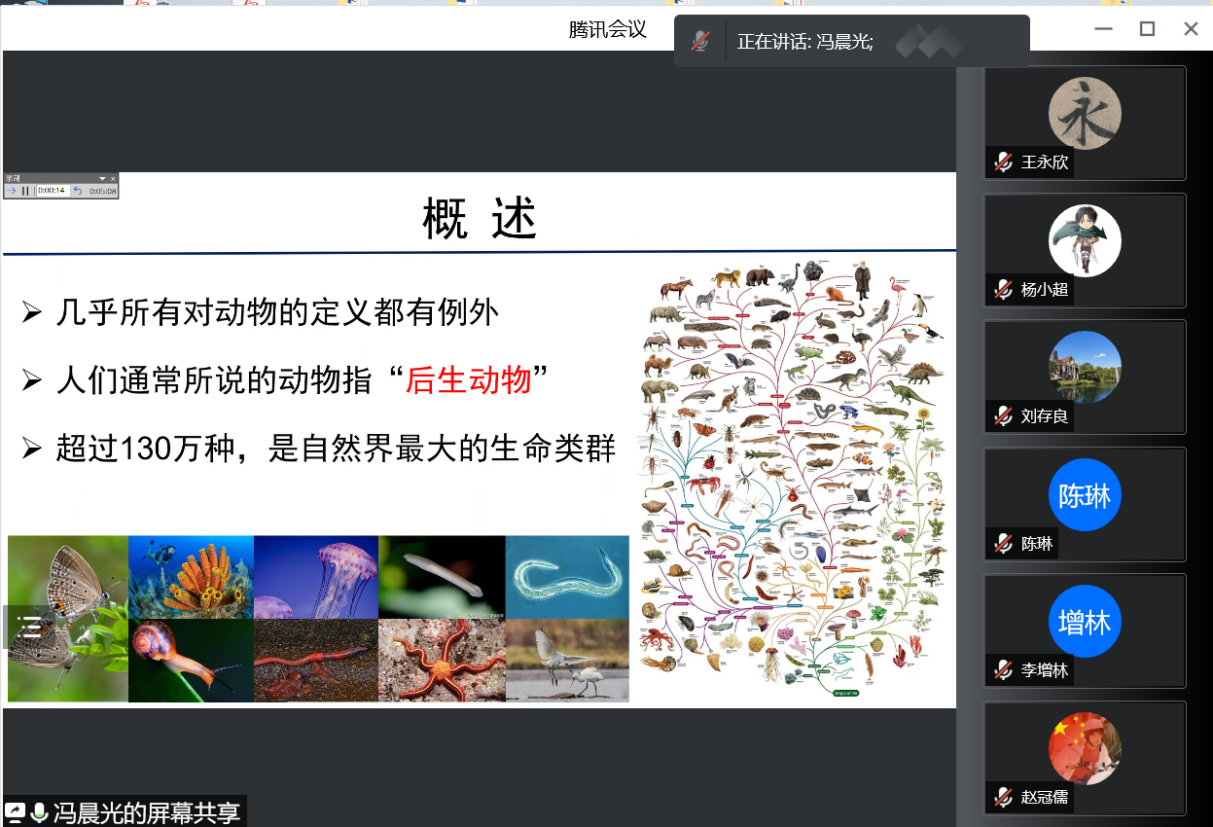This screenshot has height=827, width=1213.
Task: Open the recording toolbar dropdown triangle
Action: pos(102,179)
